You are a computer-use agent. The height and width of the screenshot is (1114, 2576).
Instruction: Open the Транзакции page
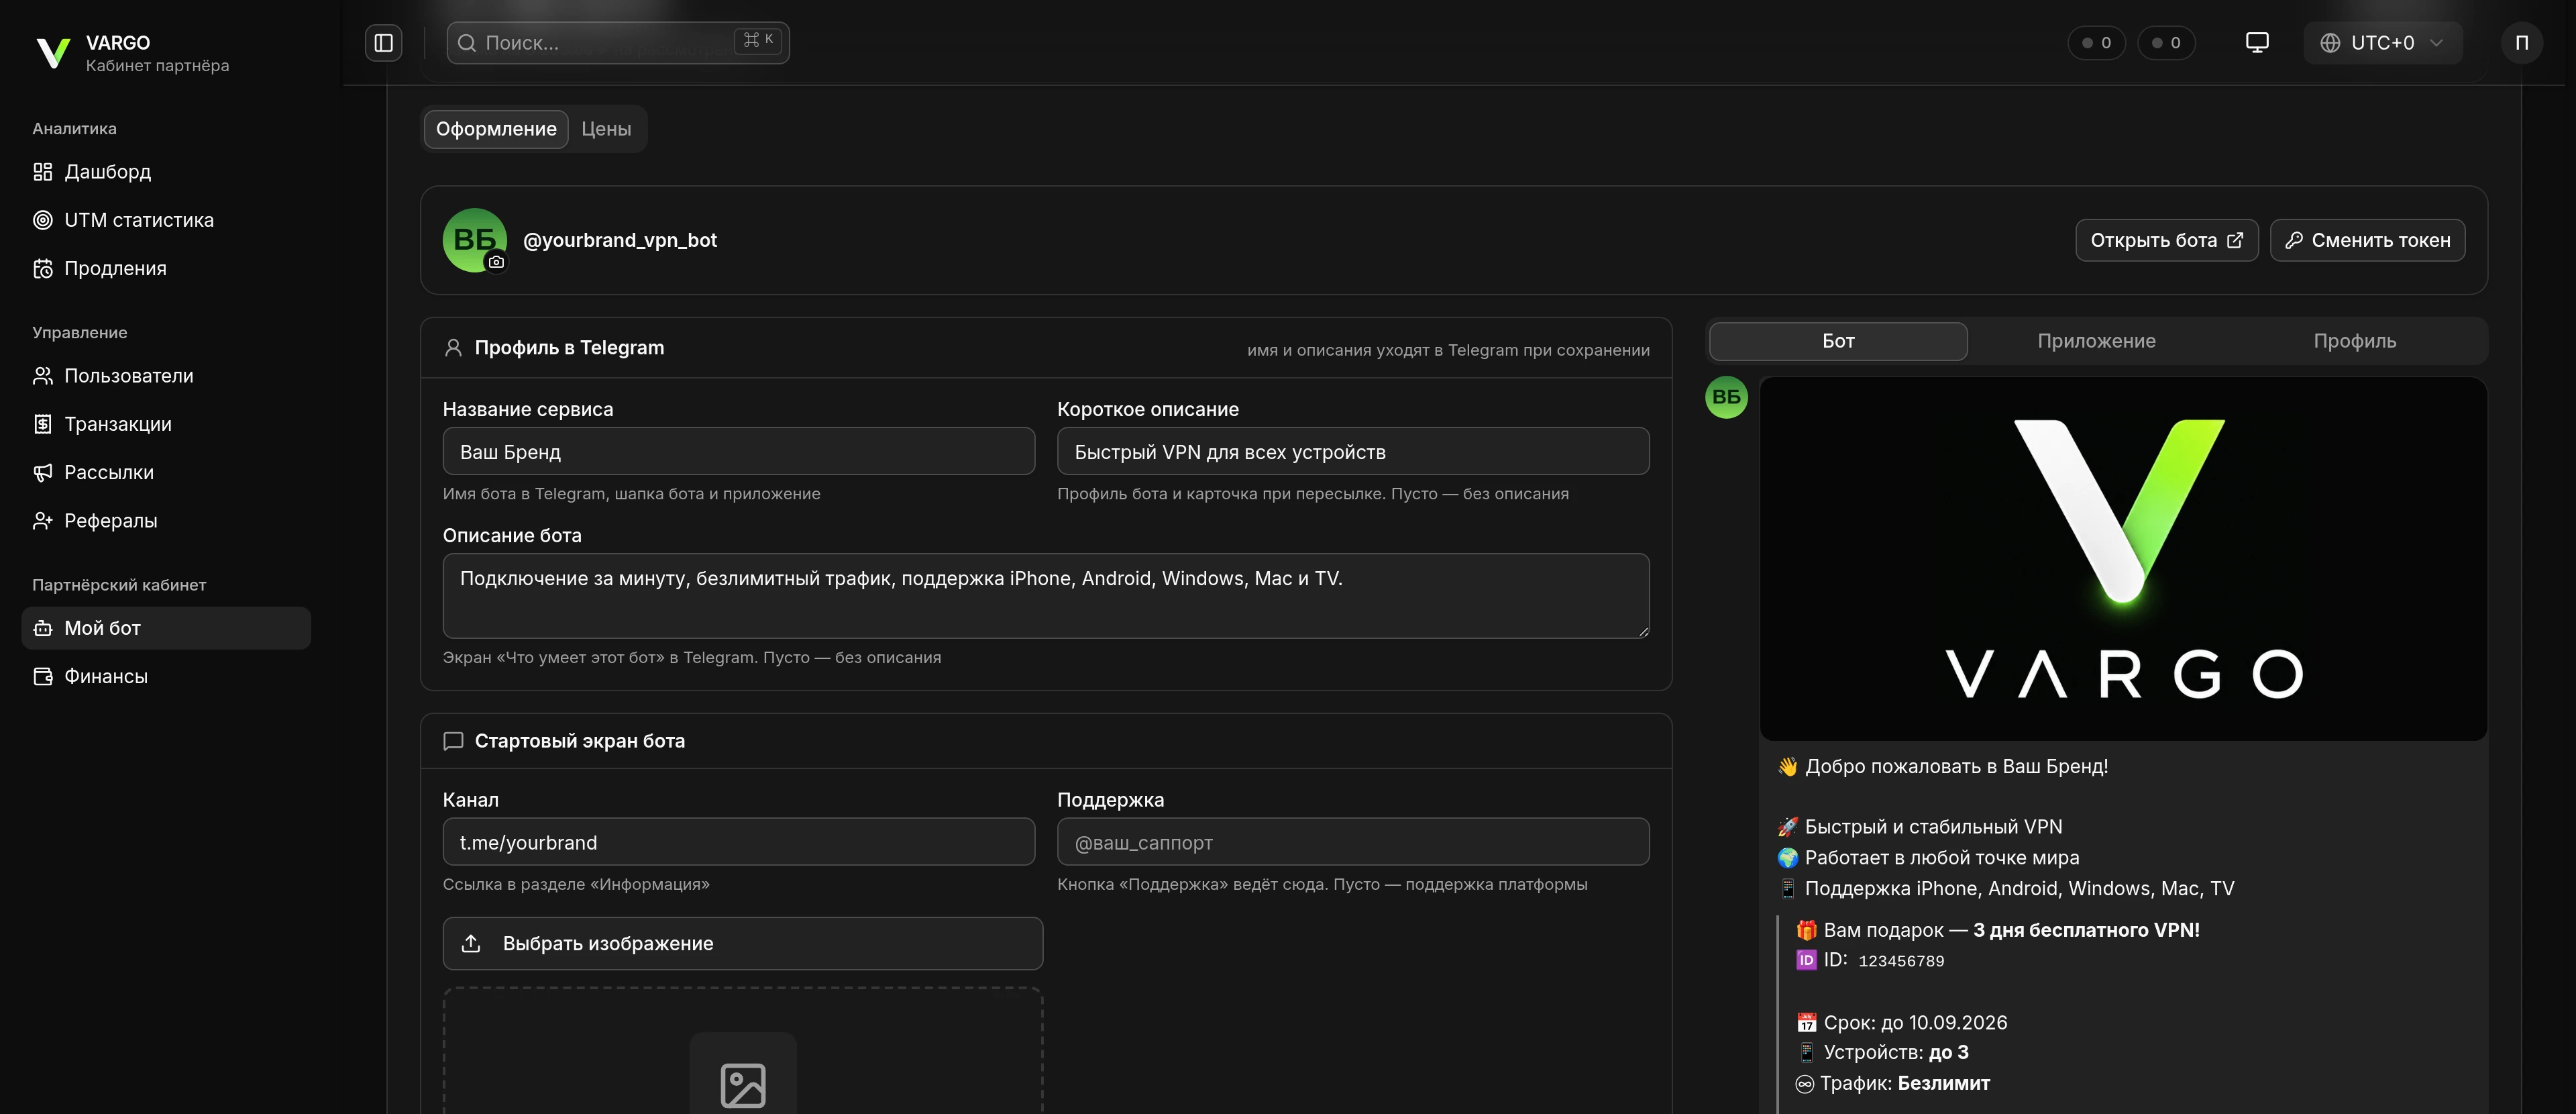[166, 424]
